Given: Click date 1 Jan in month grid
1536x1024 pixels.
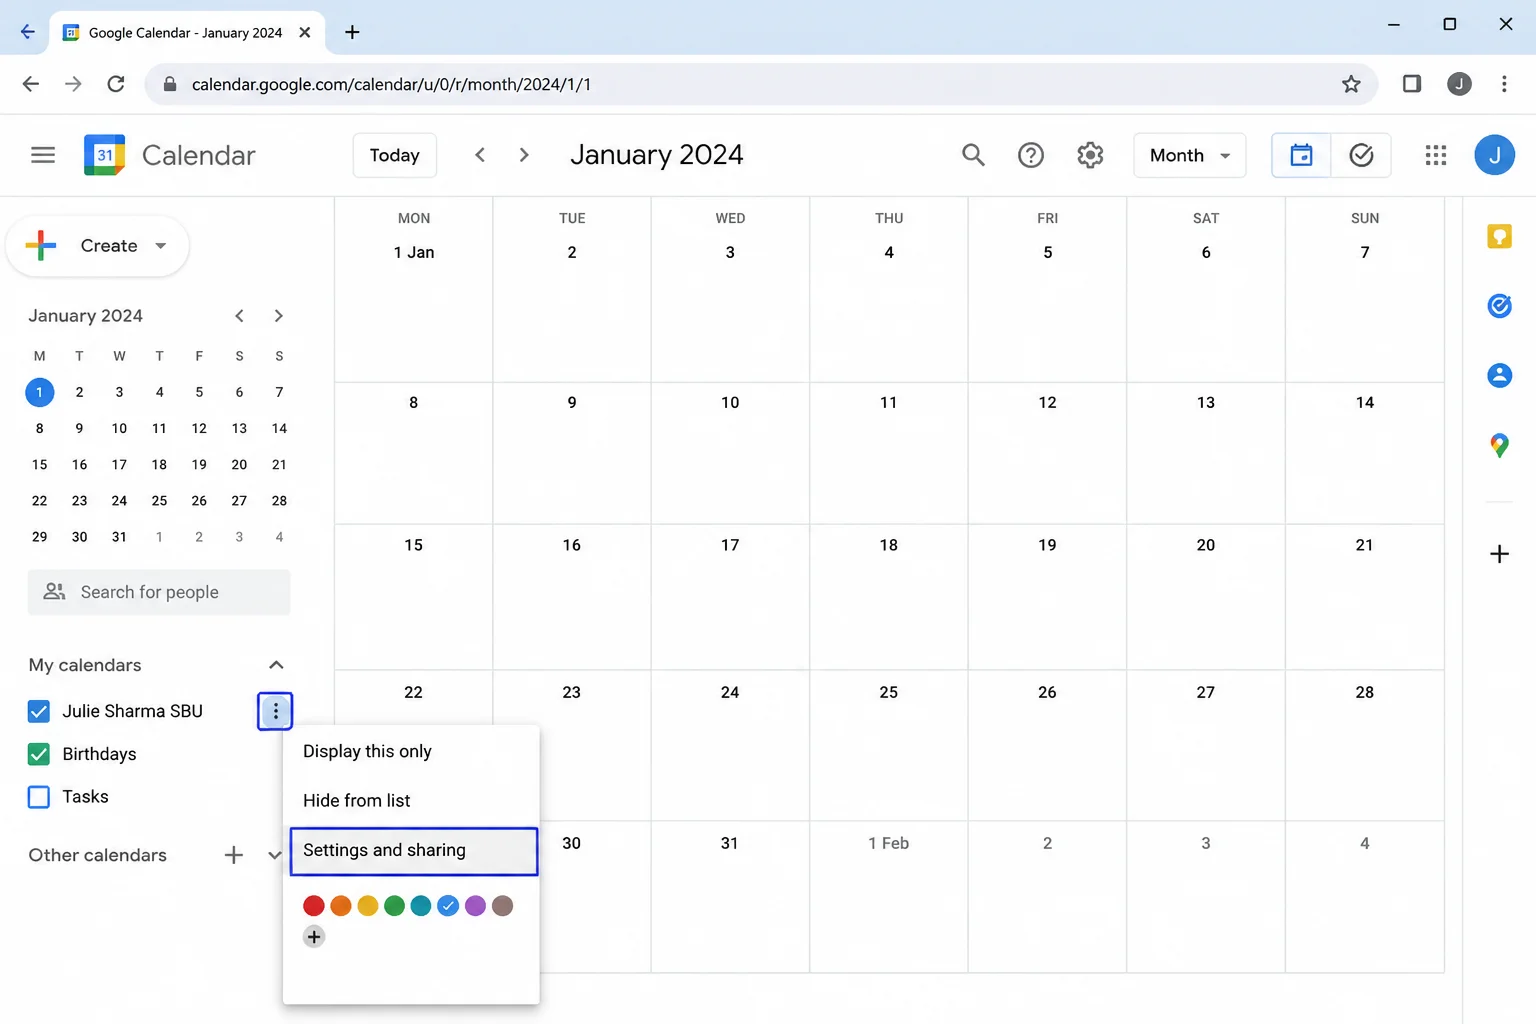Looking at the screenshot, I should pyautogui.click(x=414, y=252).
